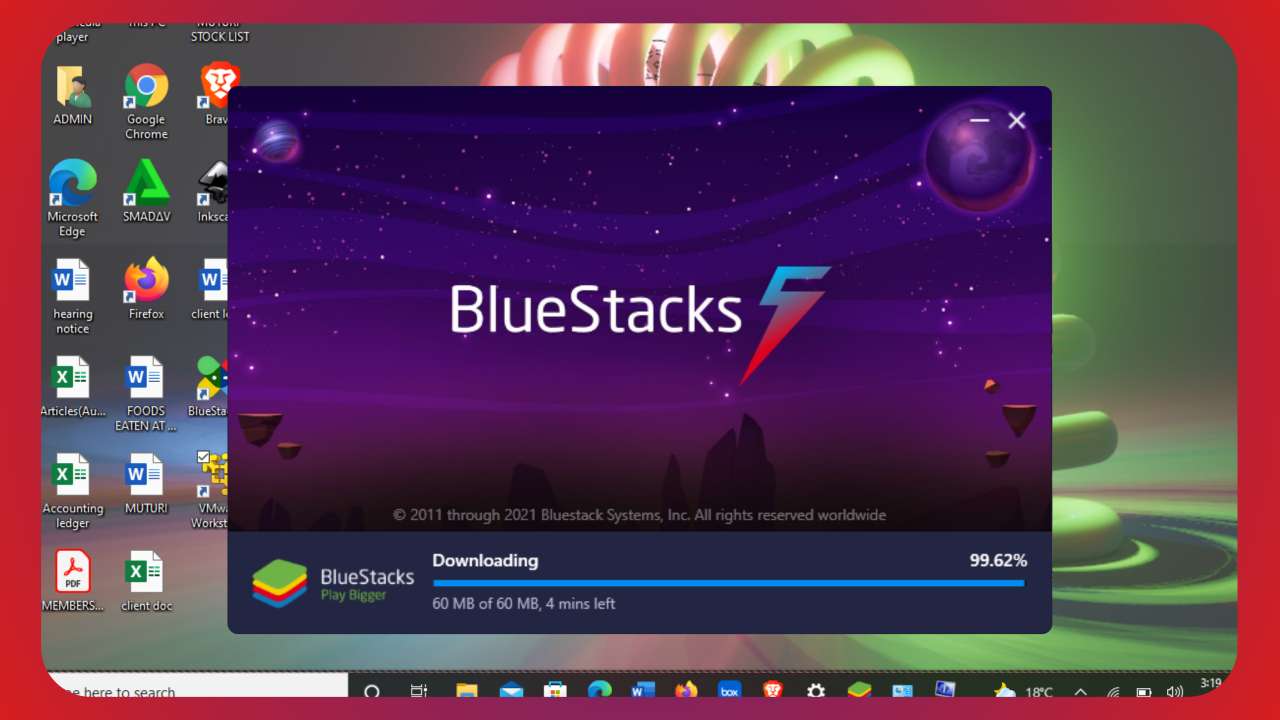Open Windows Settings from the taskbar
Image resolution: width=1280 pixels, height=720 pixels.
(816, 691)
